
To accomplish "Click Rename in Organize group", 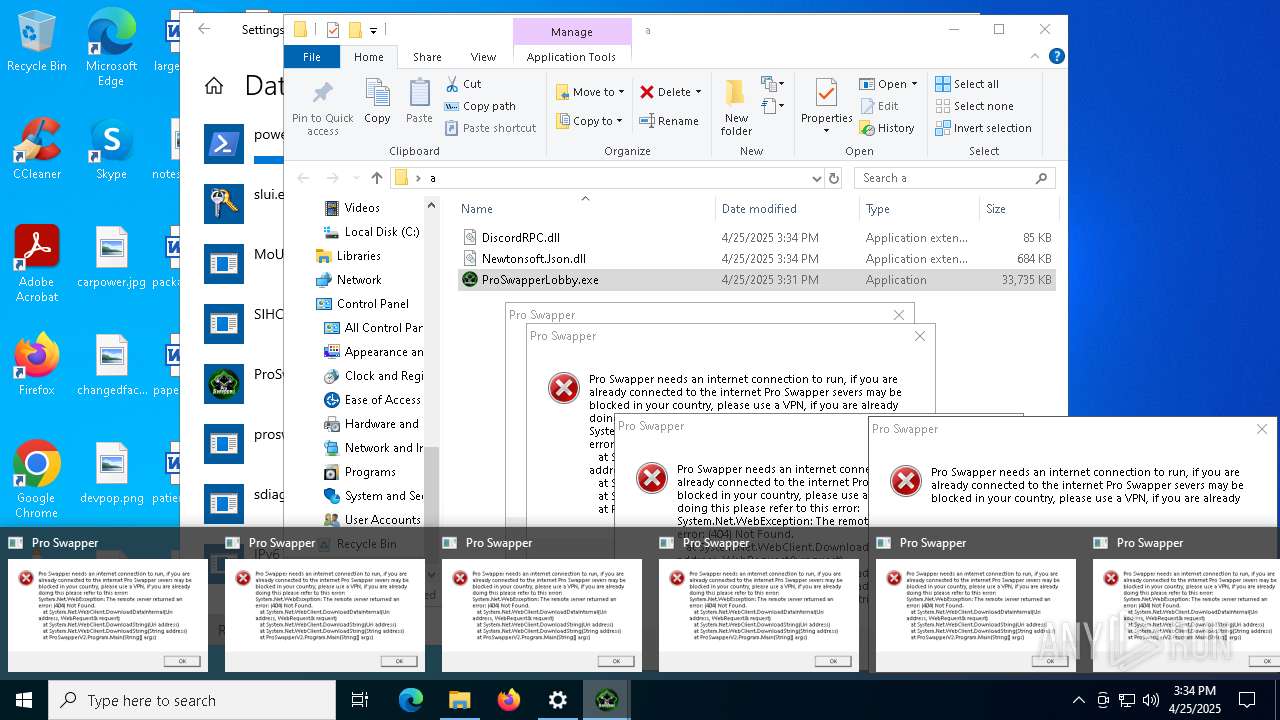I will click(x=669, y=121).
